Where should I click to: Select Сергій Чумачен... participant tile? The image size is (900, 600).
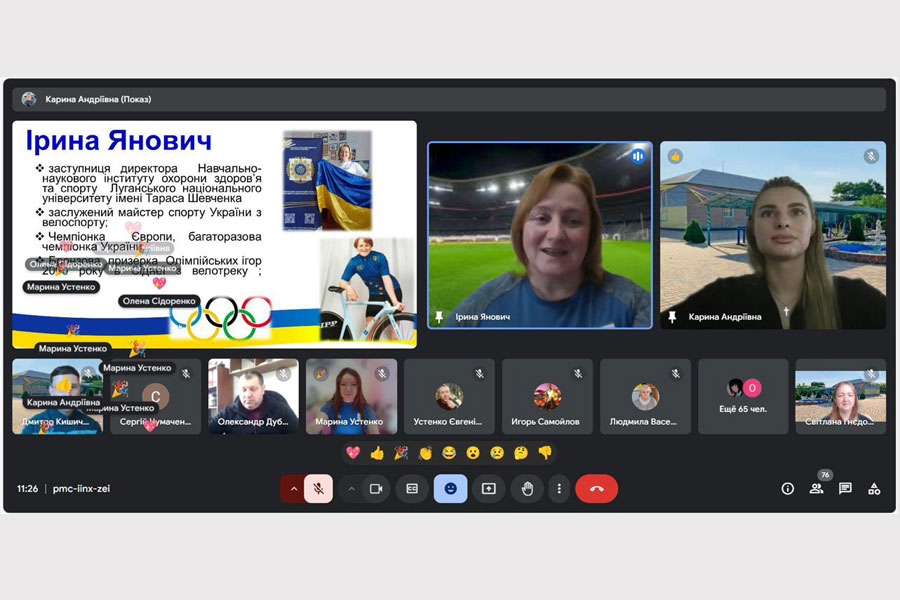[x=156, y=396]
